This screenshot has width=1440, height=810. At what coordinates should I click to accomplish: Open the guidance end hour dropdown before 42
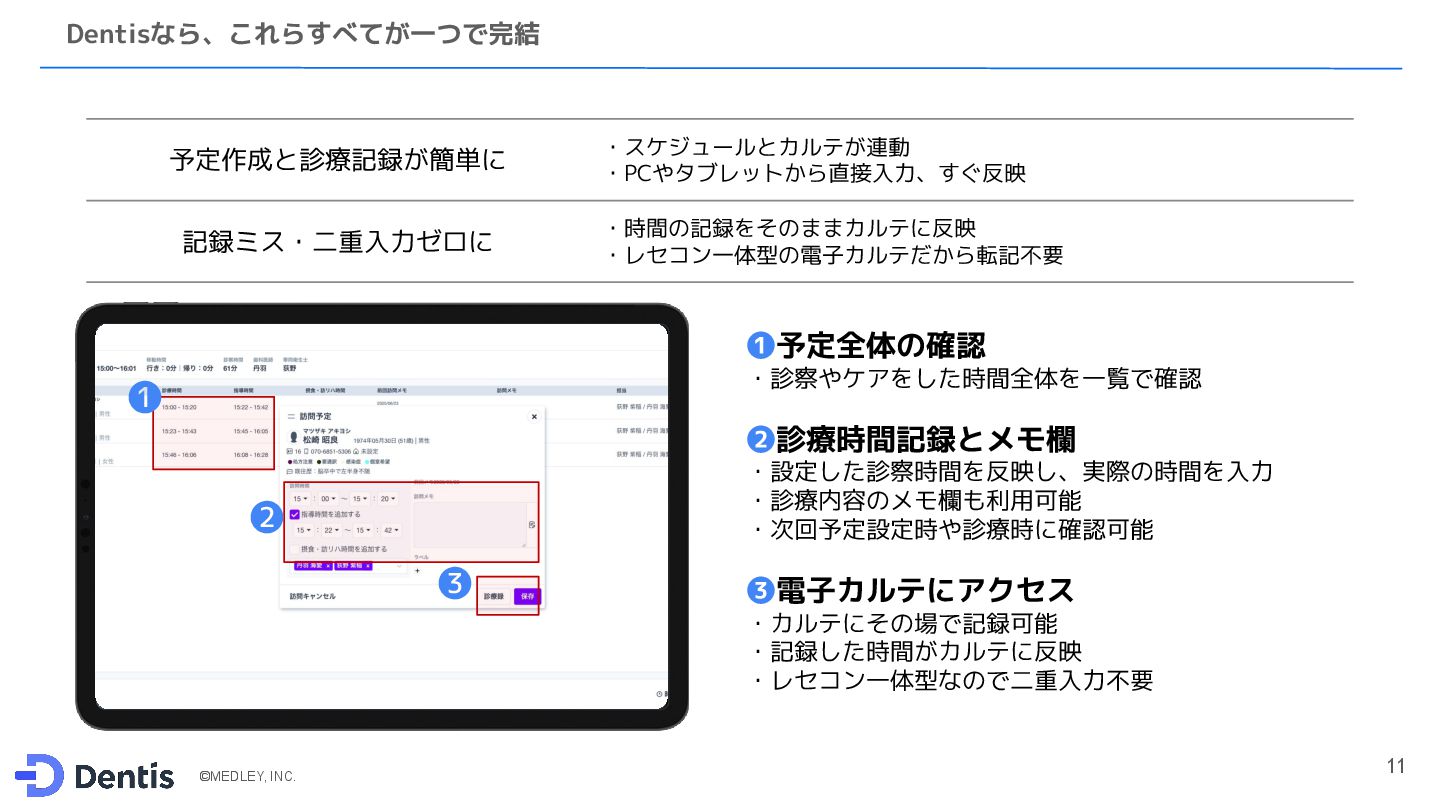[363, 530]
